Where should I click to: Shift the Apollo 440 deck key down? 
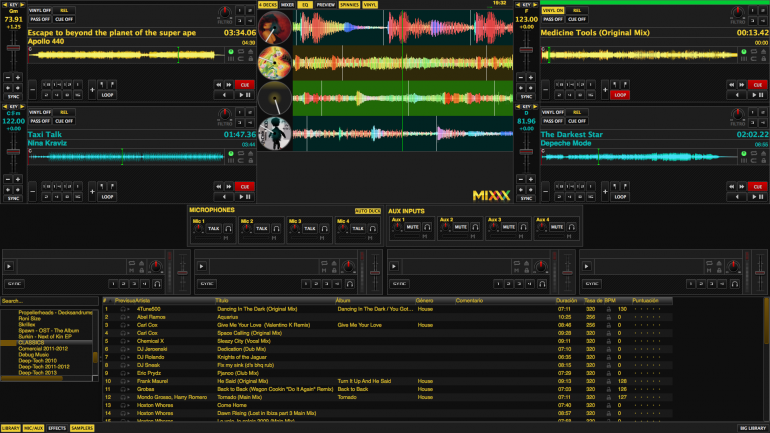pos(5,5)
